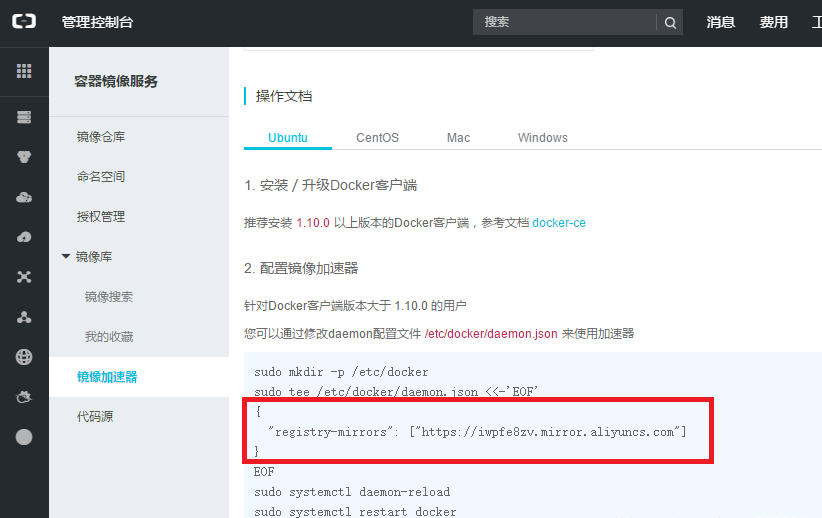Open 镜像搜索 under 镜像库
This screenshot has height=518, width=822.
[109, 297]
